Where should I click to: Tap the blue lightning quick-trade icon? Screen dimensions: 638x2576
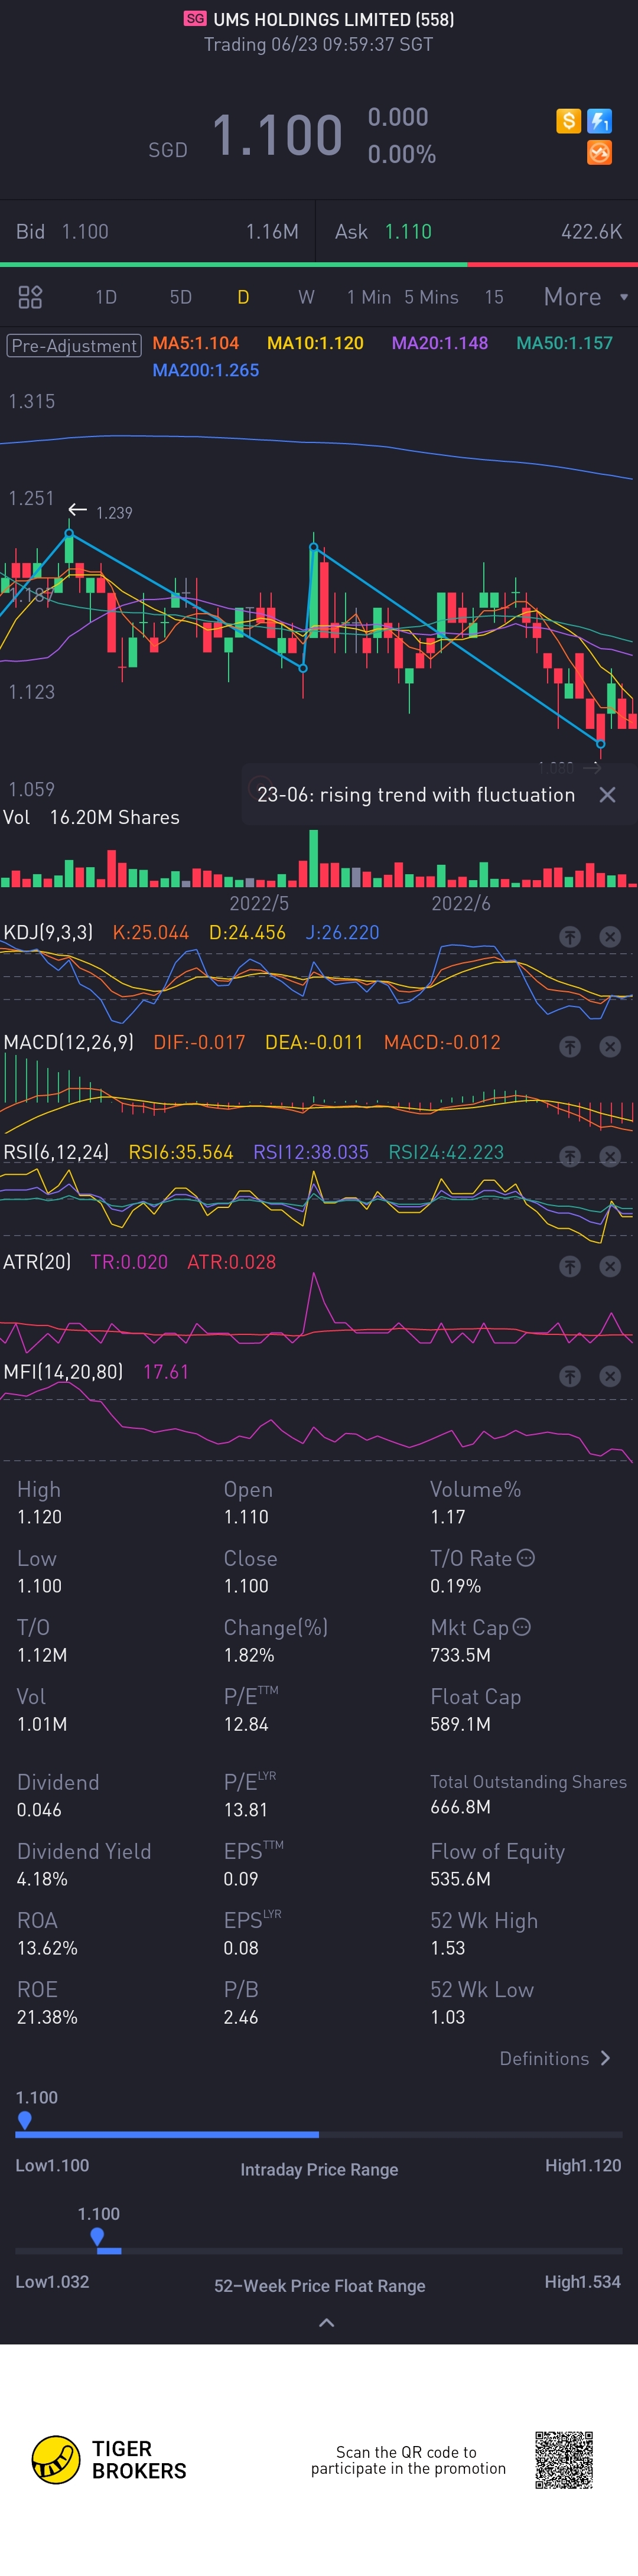click(x=599, y=121)
